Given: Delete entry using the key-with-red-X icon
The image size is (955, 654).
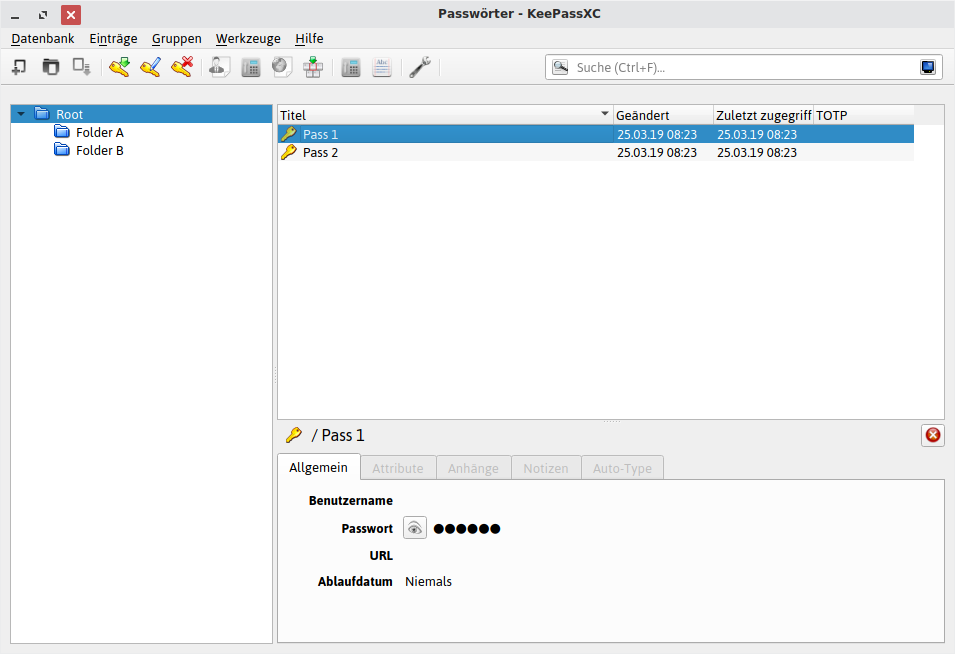Looking at the screenshot, I should pyautogui.click(x=182, y=66).
